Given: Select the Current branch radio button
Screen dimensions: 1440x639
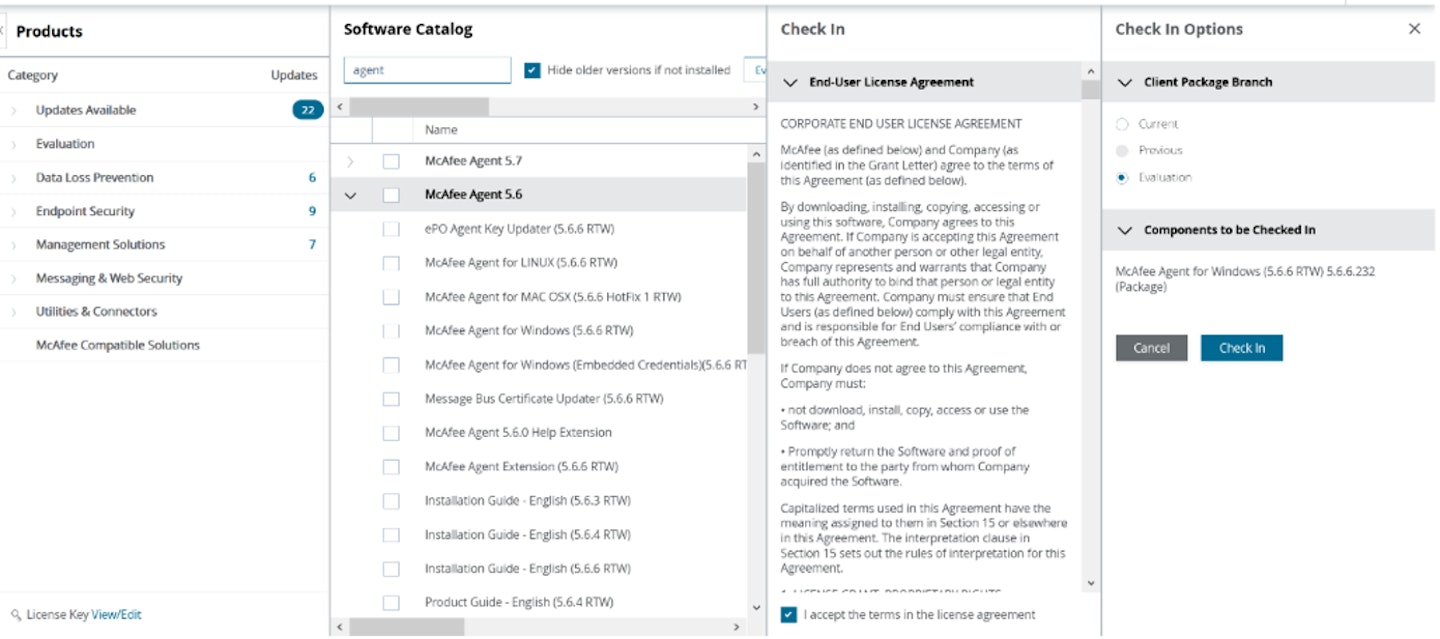Looking at the screenshot, I should coord(1122,124).
